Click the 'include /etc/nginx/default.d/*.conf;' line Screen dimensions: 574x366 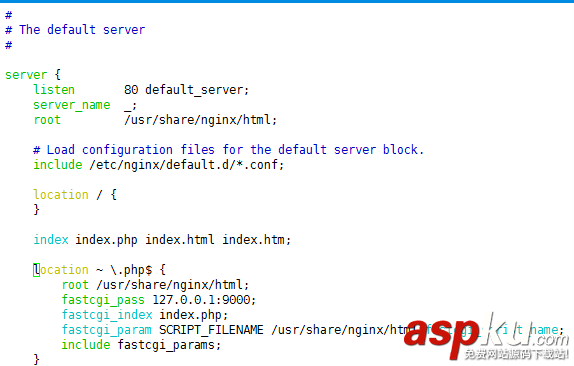point(159,165)
